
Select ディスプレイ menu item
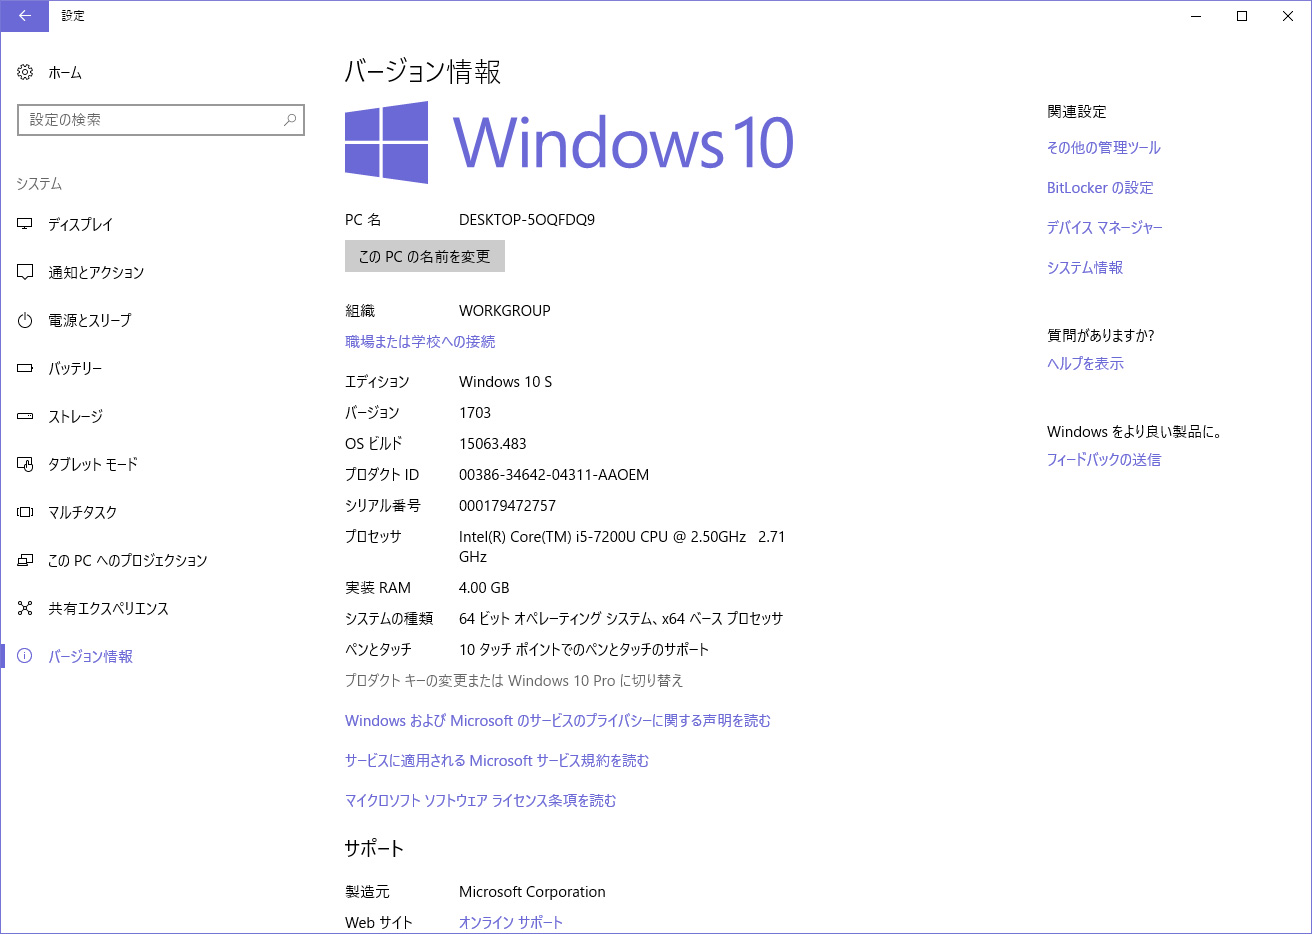pos(81,224)
